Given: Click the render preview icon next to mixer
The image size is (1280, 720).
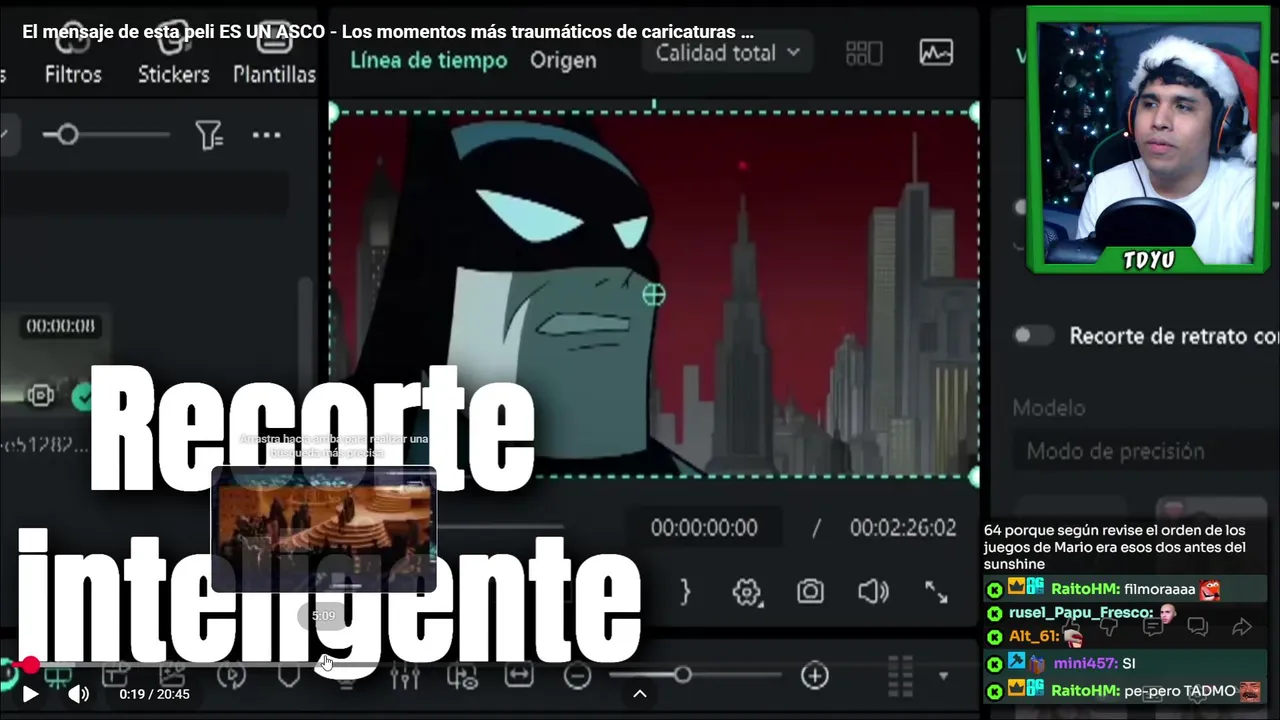Looking at the screenshot, I should click(x=462, y=677).
